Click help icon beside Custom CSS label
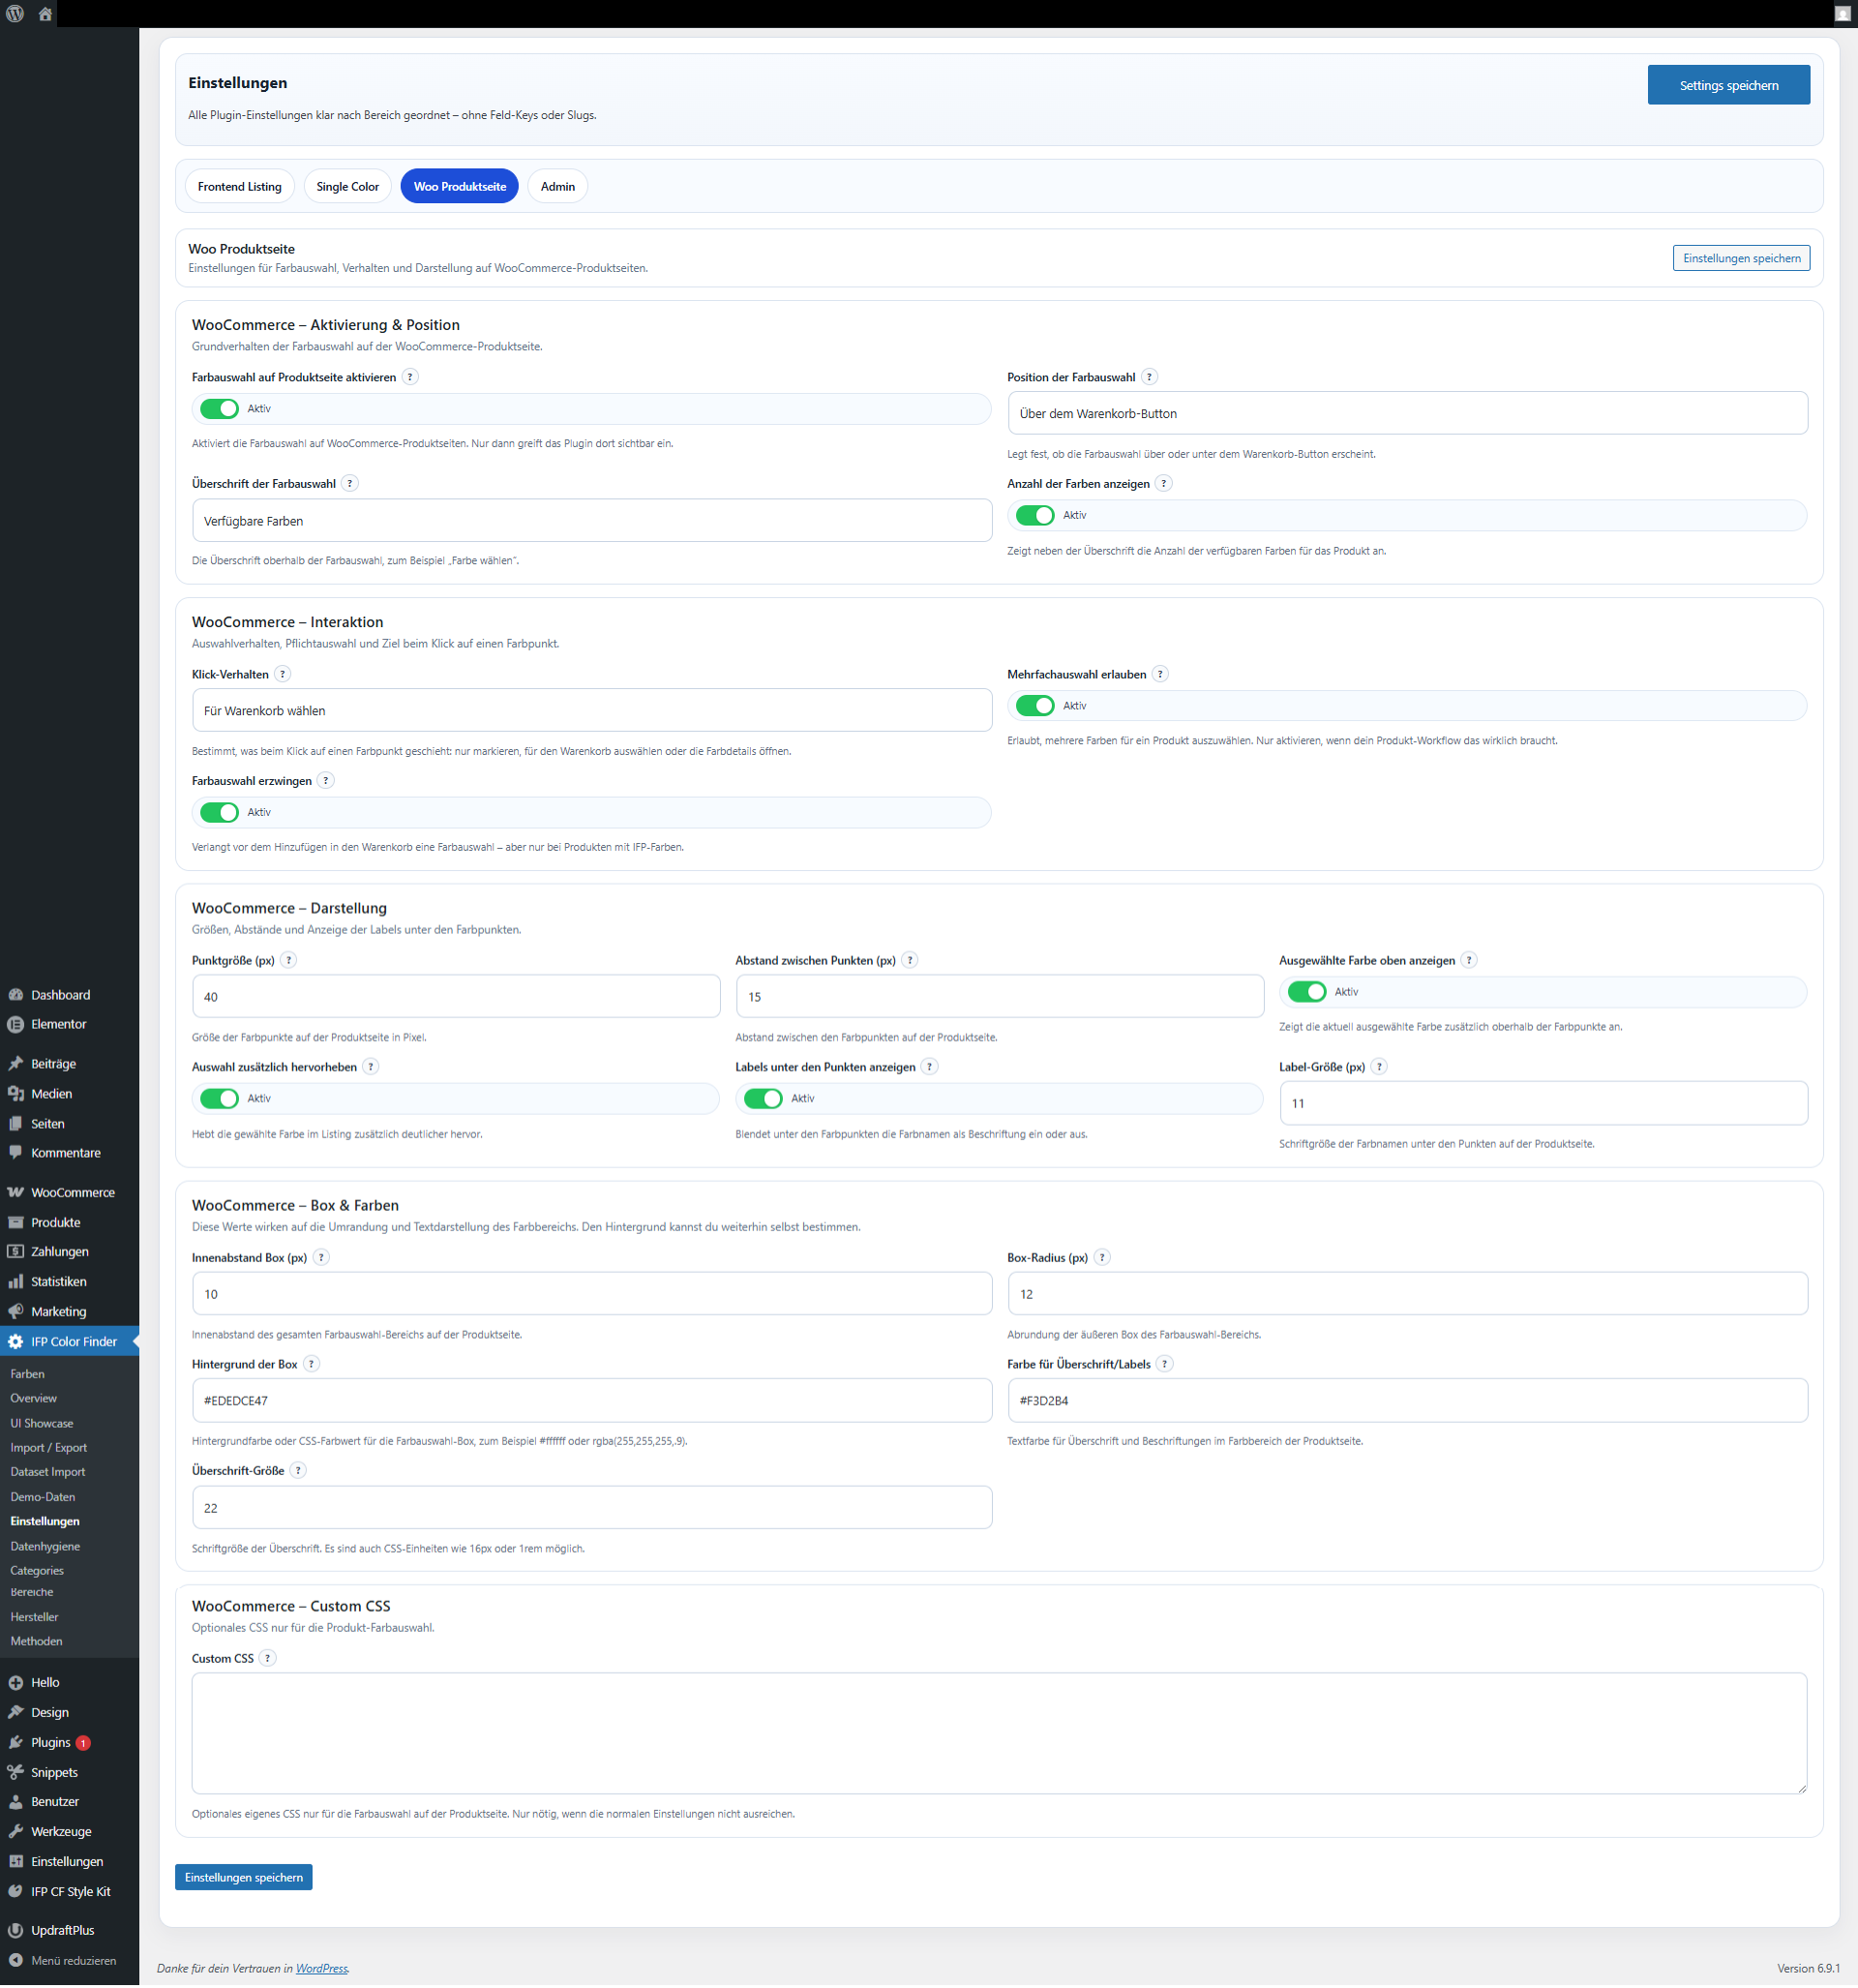 267,1658
